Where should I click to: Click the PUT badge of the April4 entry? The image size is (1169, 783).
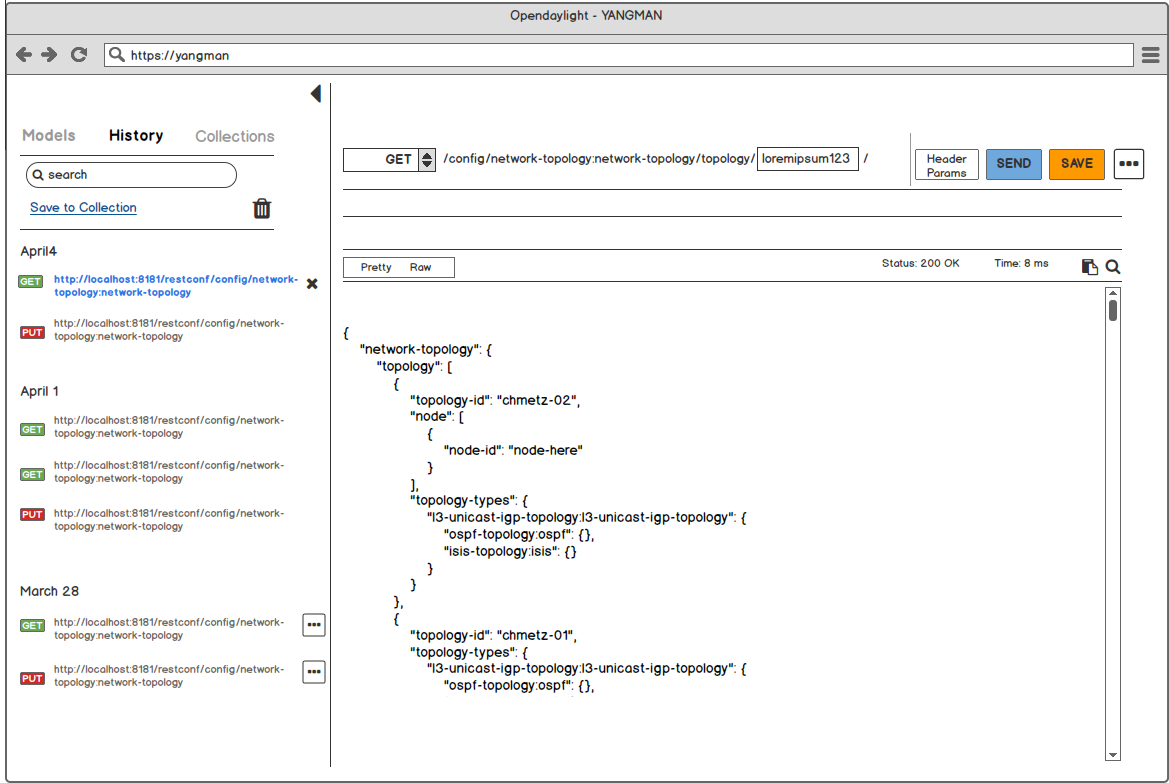32,333
